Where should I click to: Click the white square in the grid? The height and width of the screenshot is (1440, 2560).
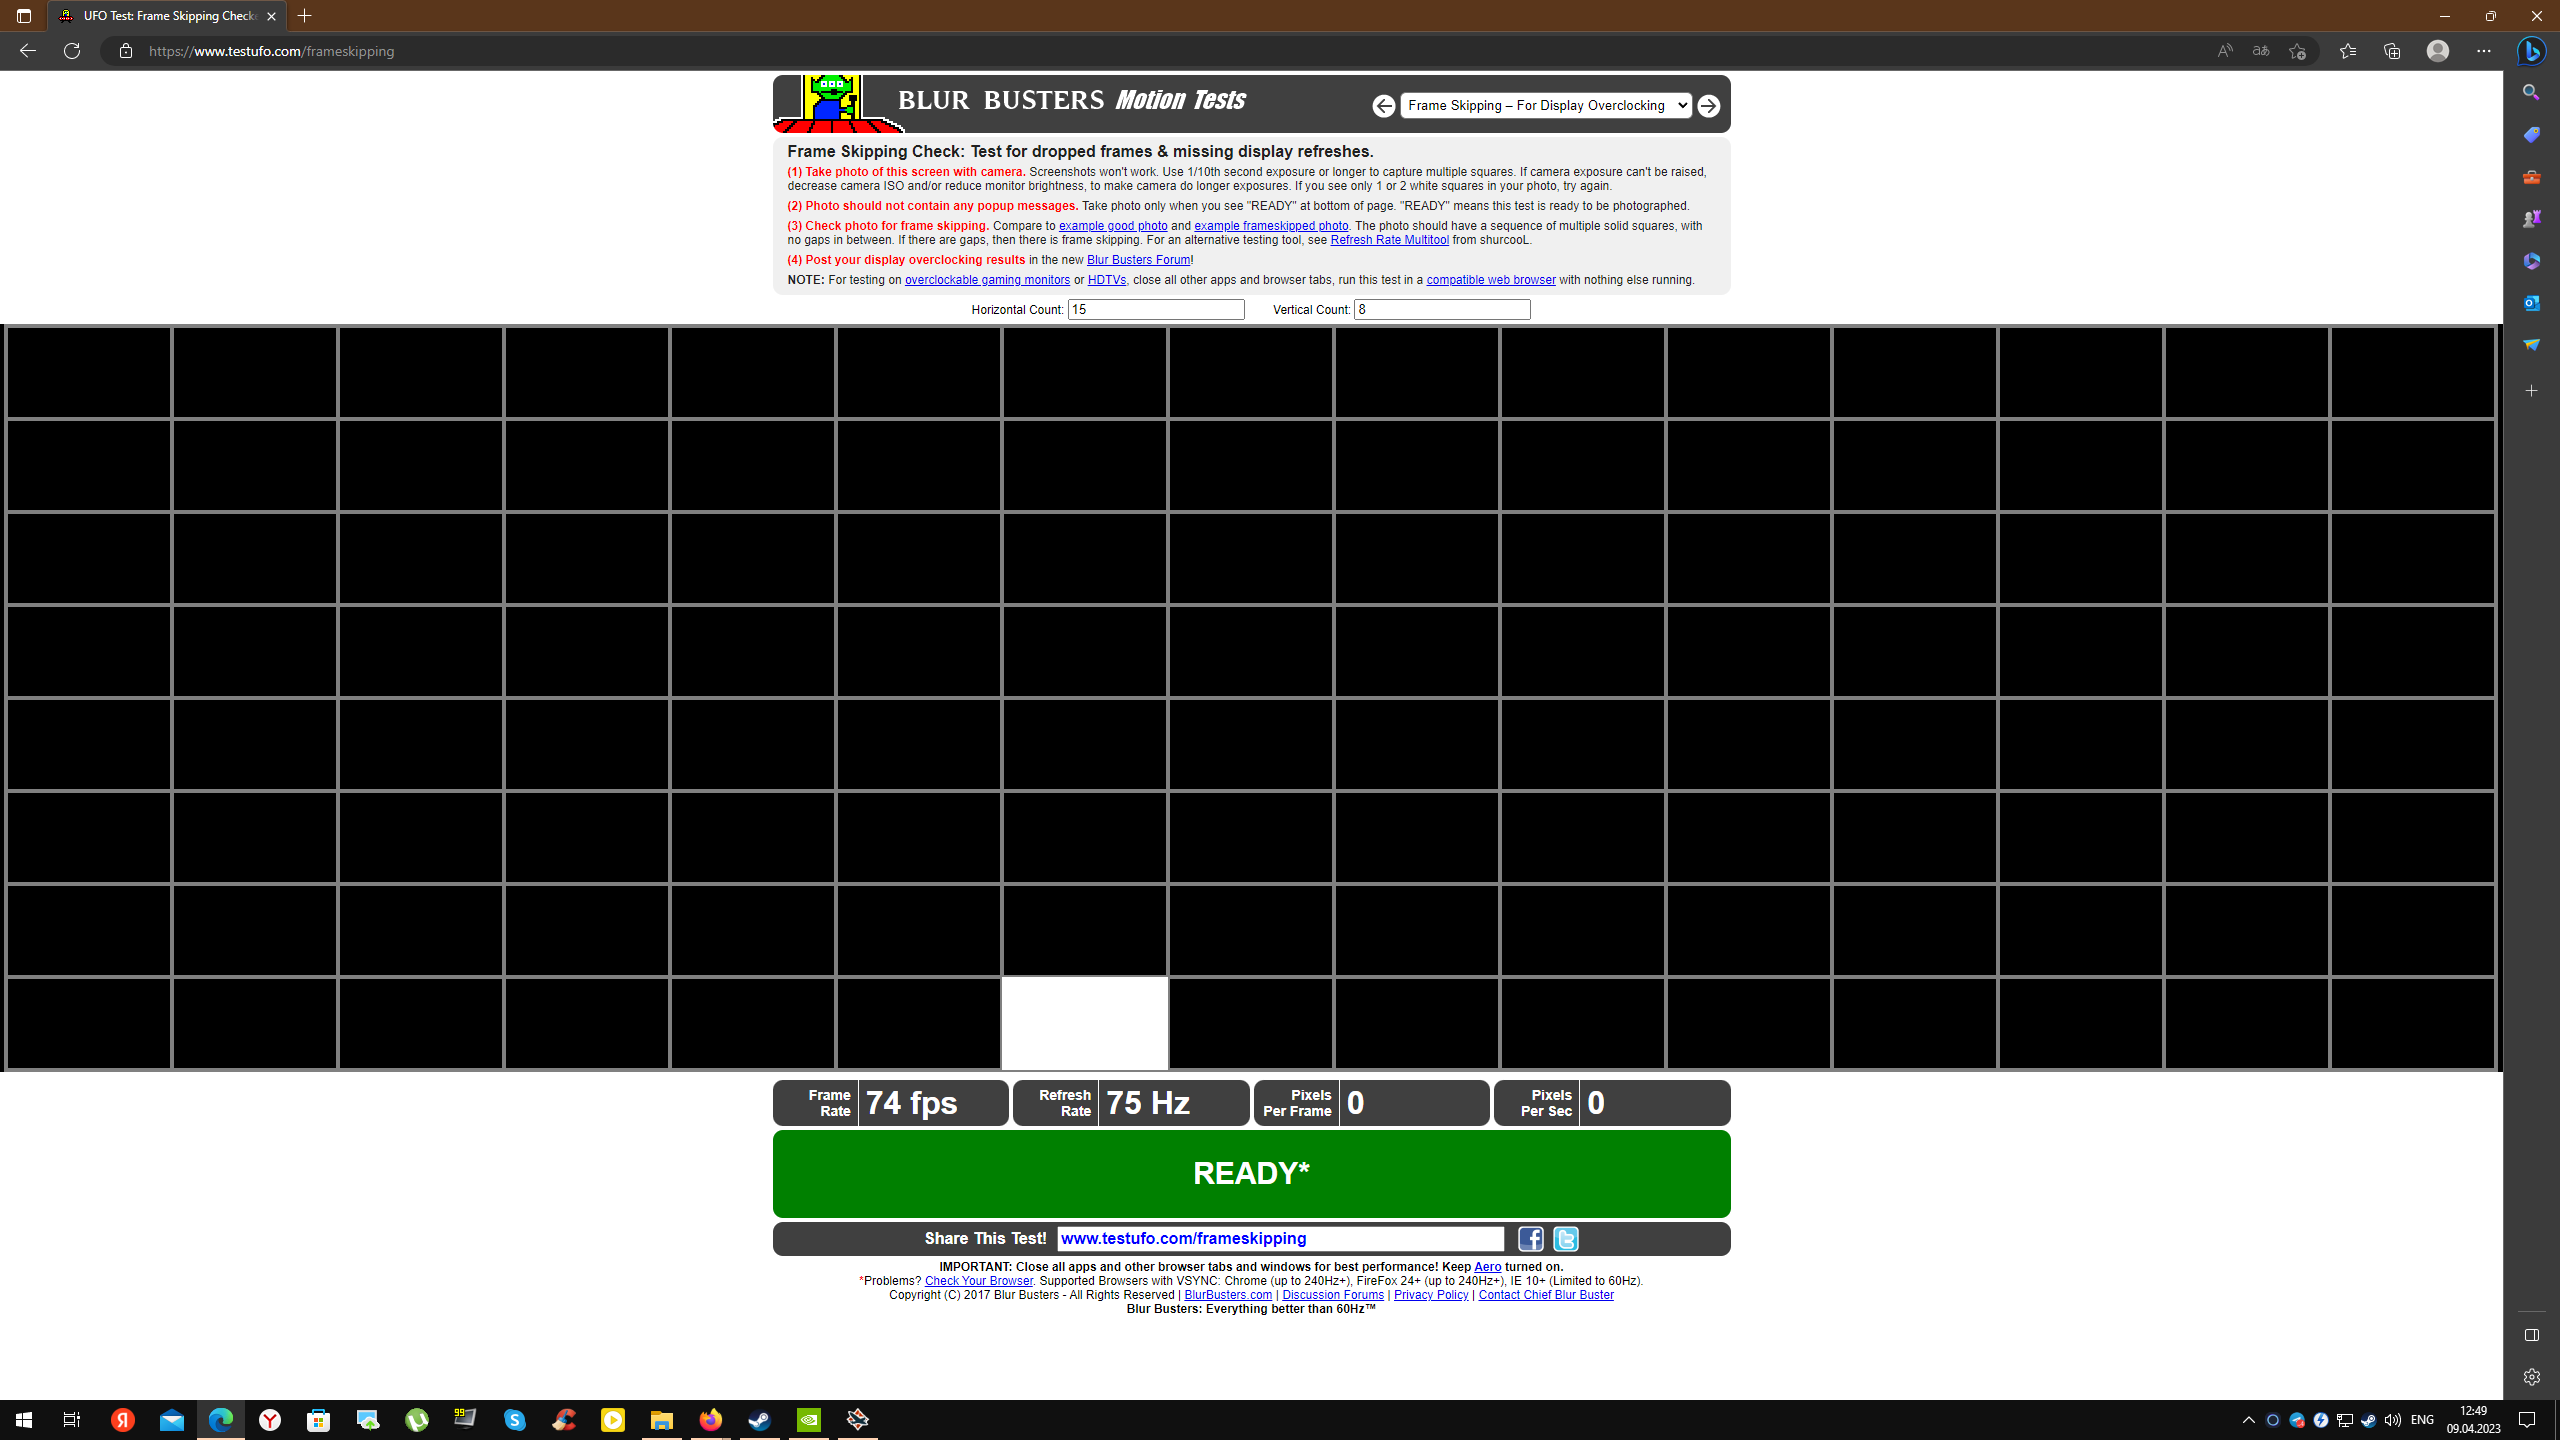(1085, 1023)
